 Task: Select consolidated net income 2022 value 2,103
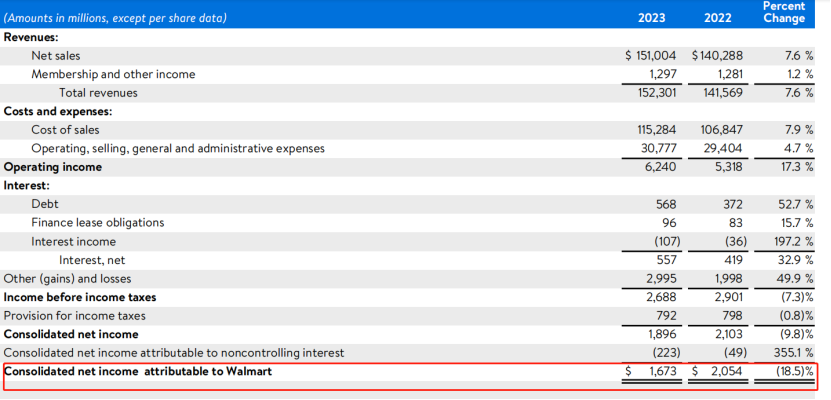click(728, 334)
